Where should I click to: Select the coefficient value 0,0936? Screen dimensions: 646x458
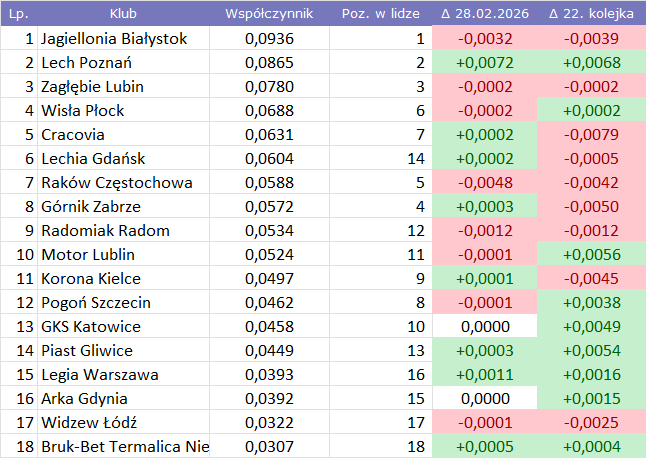click(x=269, y=39)
